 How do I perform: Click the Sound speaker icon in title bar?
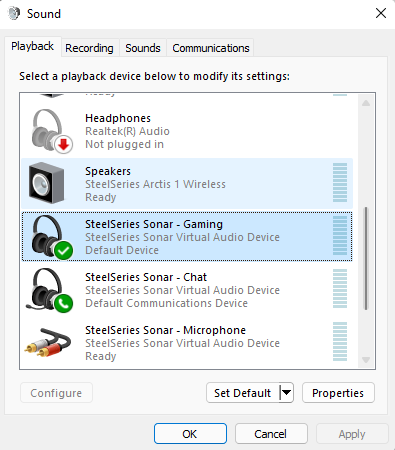pos(14,14)
